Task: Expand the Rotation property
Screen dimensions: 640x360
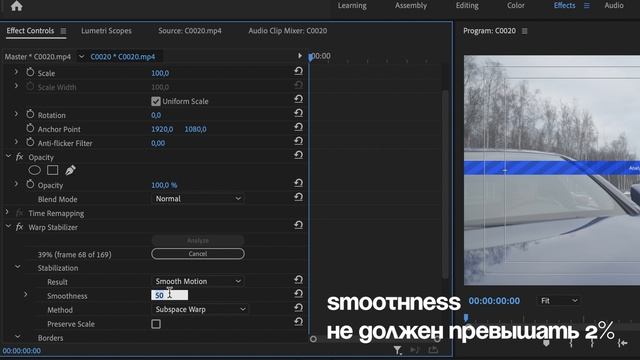Action: coord(16,114)
